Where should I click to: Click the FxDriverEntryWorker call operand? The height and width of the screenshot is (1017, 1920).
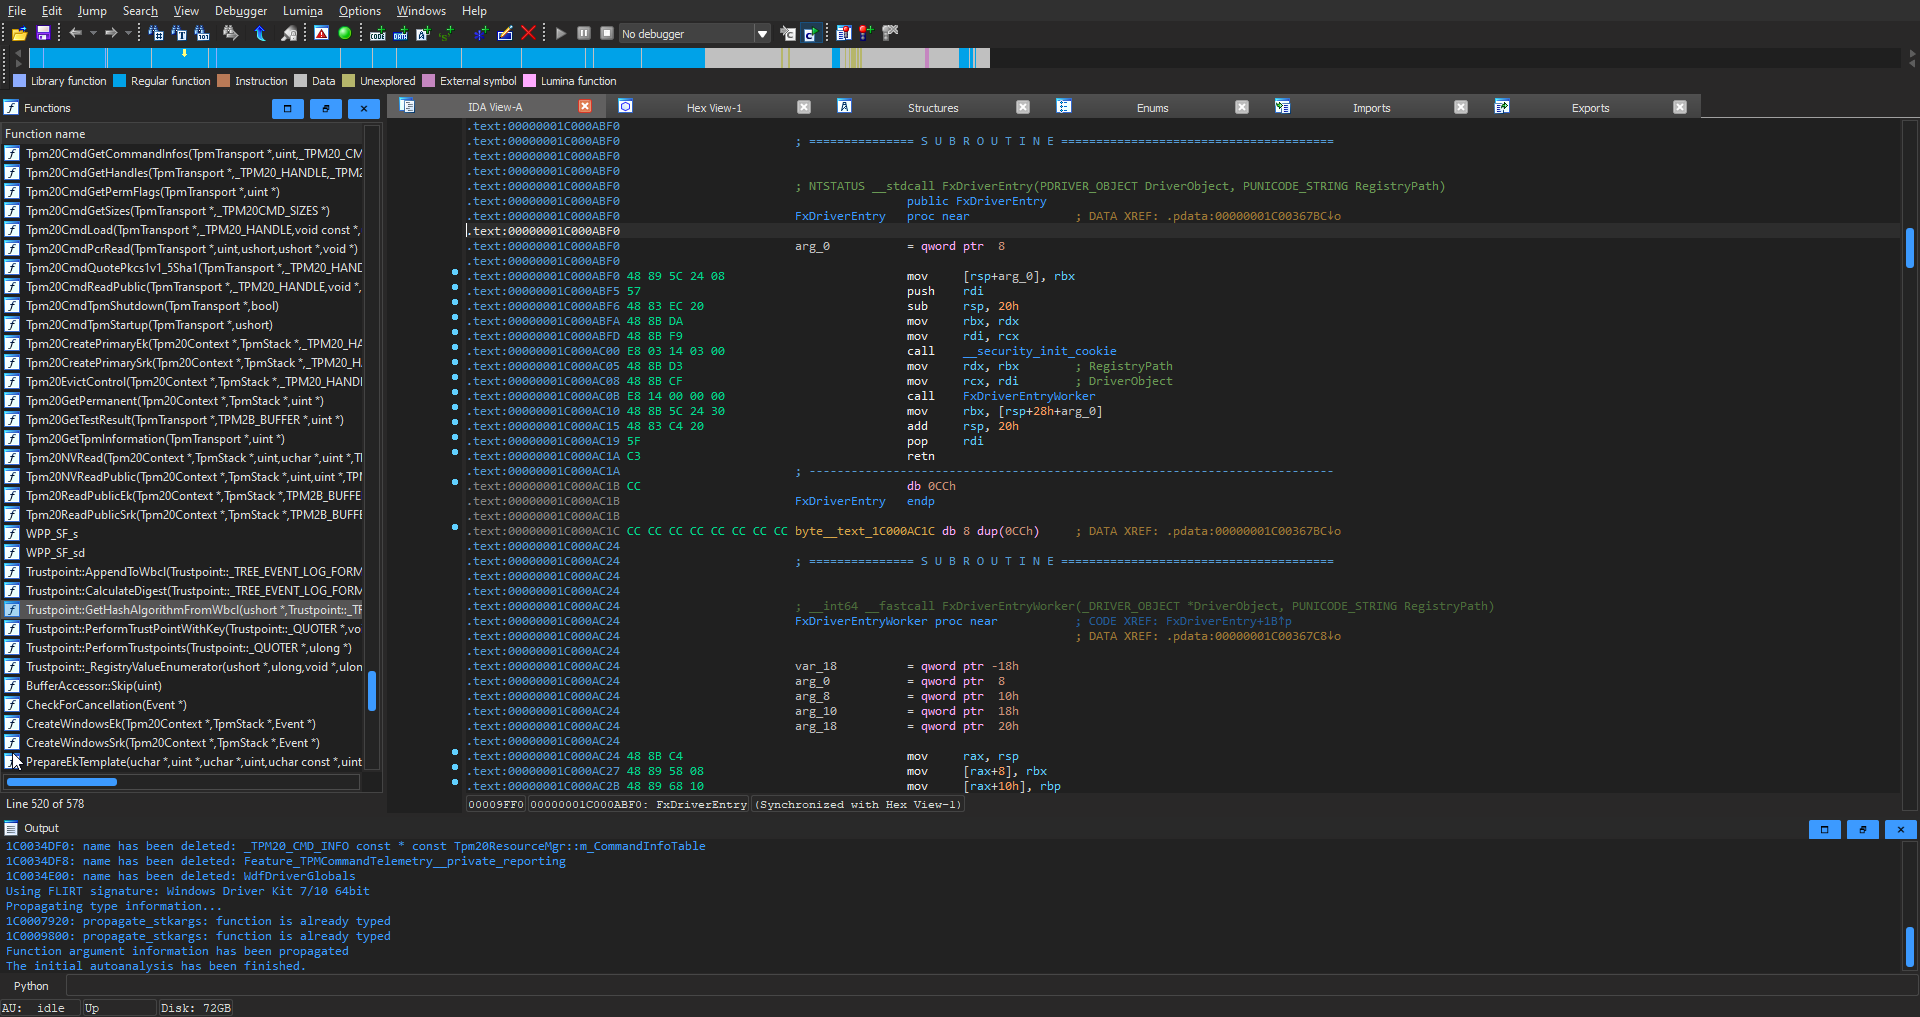tap(1028, 396)
